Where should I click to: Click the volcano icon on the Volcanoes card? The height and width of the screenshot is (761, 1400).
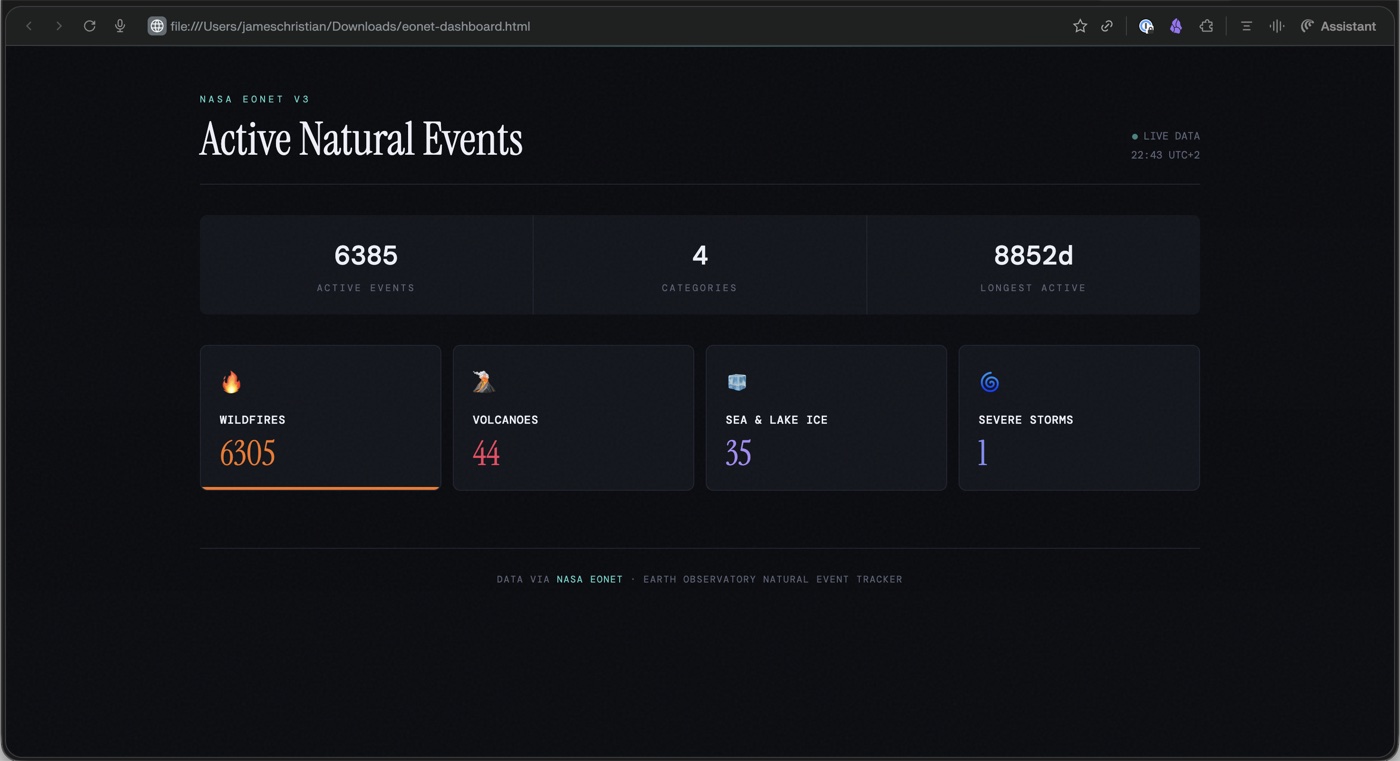click(x=484, y=382)
